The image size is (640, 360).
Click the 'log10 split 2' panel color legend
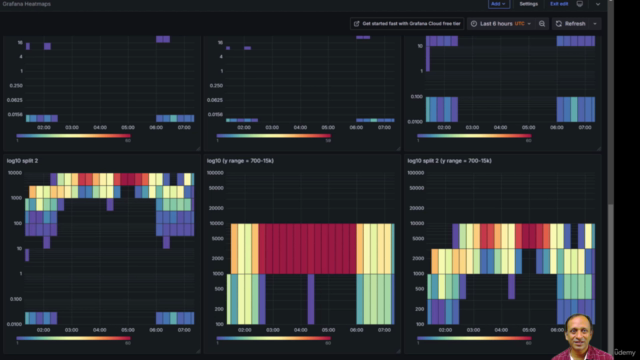[73, 339]
